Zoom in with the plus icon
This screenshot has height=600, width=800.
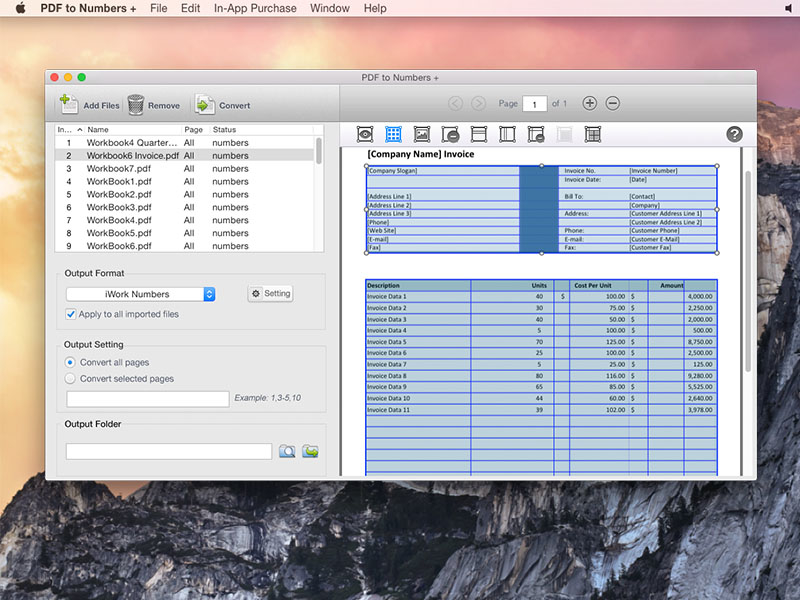[589, 103]
